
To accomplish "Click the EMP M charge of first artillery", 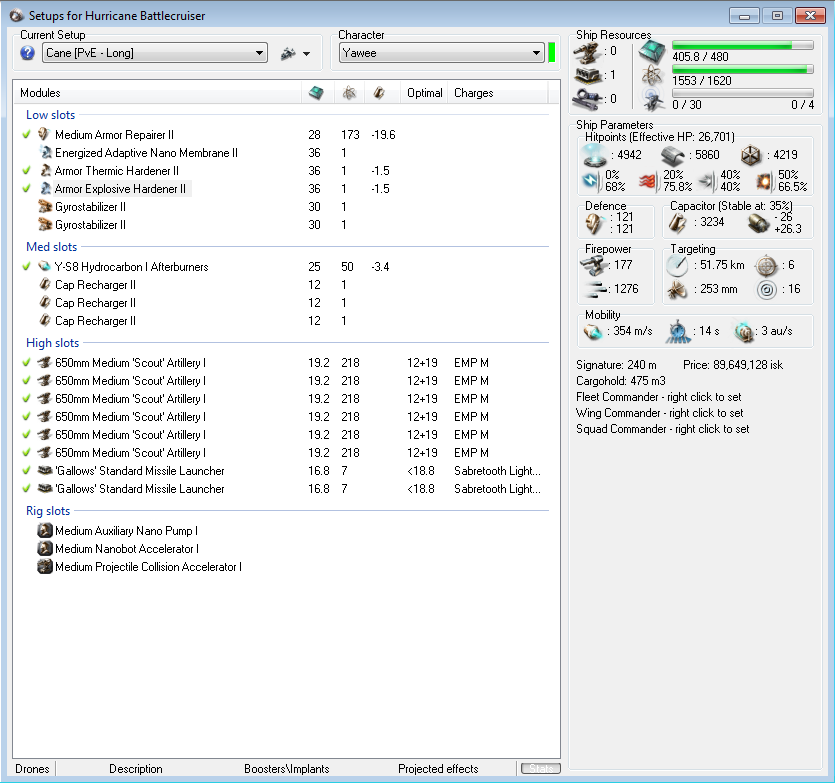I will click(471, 363).
